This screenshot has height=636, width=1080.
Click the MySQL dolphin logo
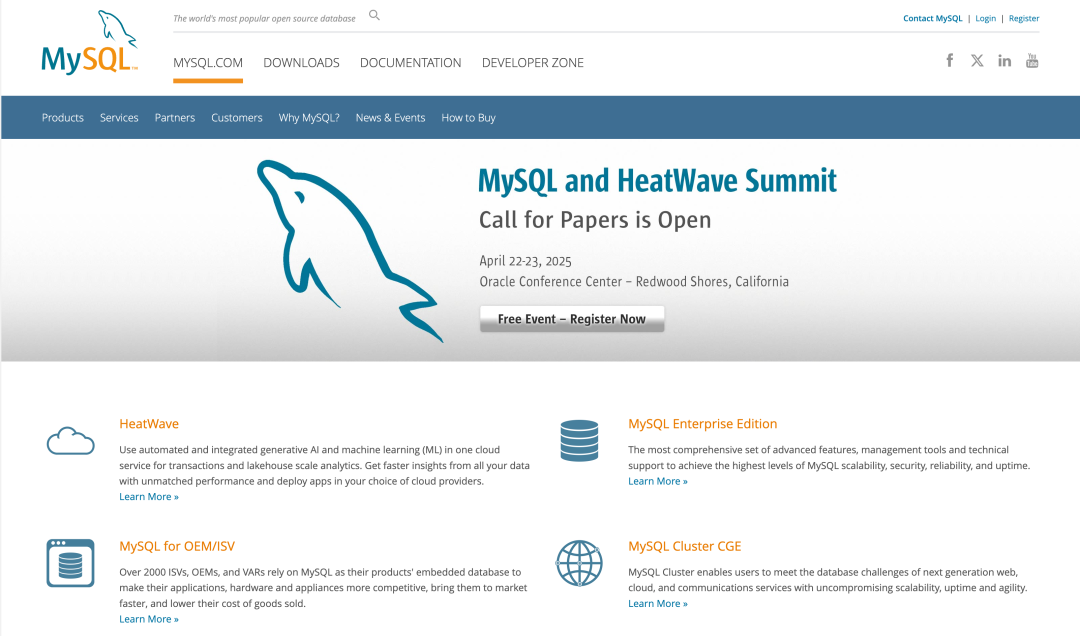click(x=90, y=42)
